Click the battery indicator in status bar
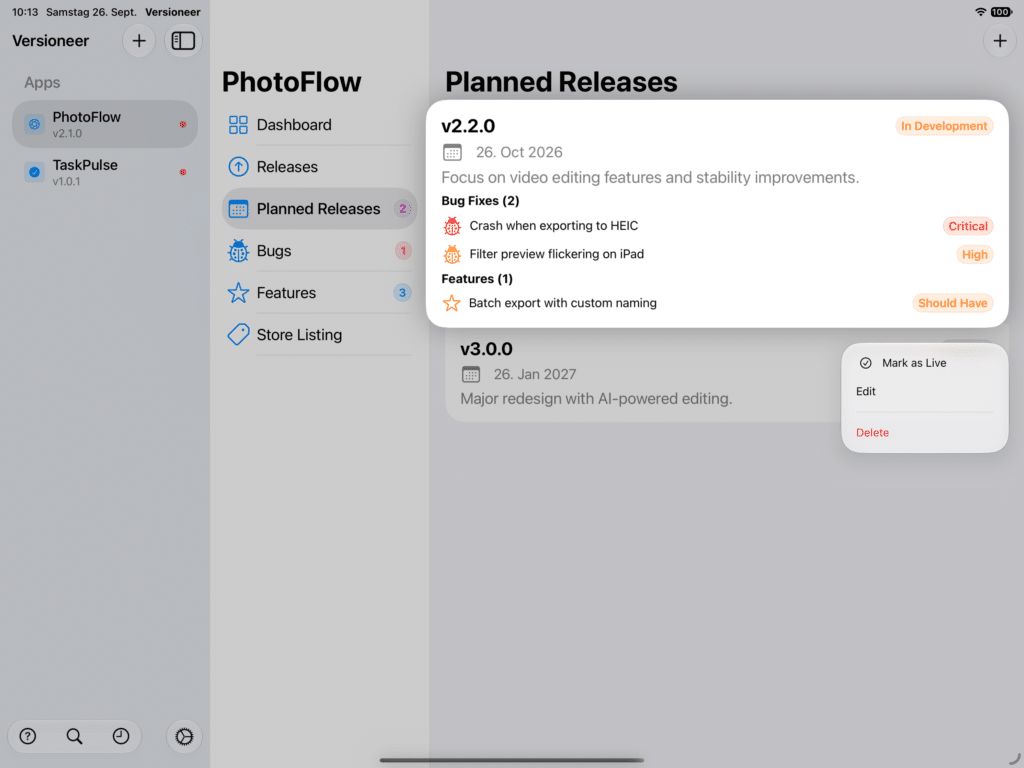The image size is (1024, 768). (x=1001, y=12)
